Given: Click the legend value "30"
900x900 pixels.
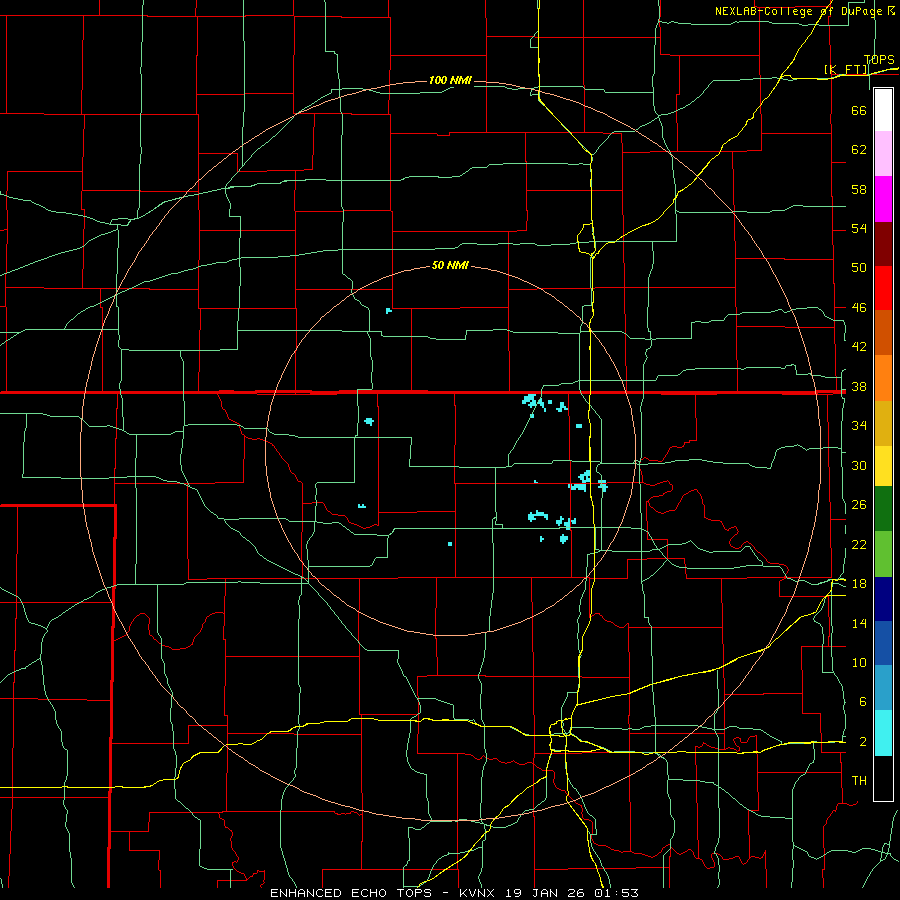Looking at the screenshot, I should pyautogui.click(x=859, y=465).
